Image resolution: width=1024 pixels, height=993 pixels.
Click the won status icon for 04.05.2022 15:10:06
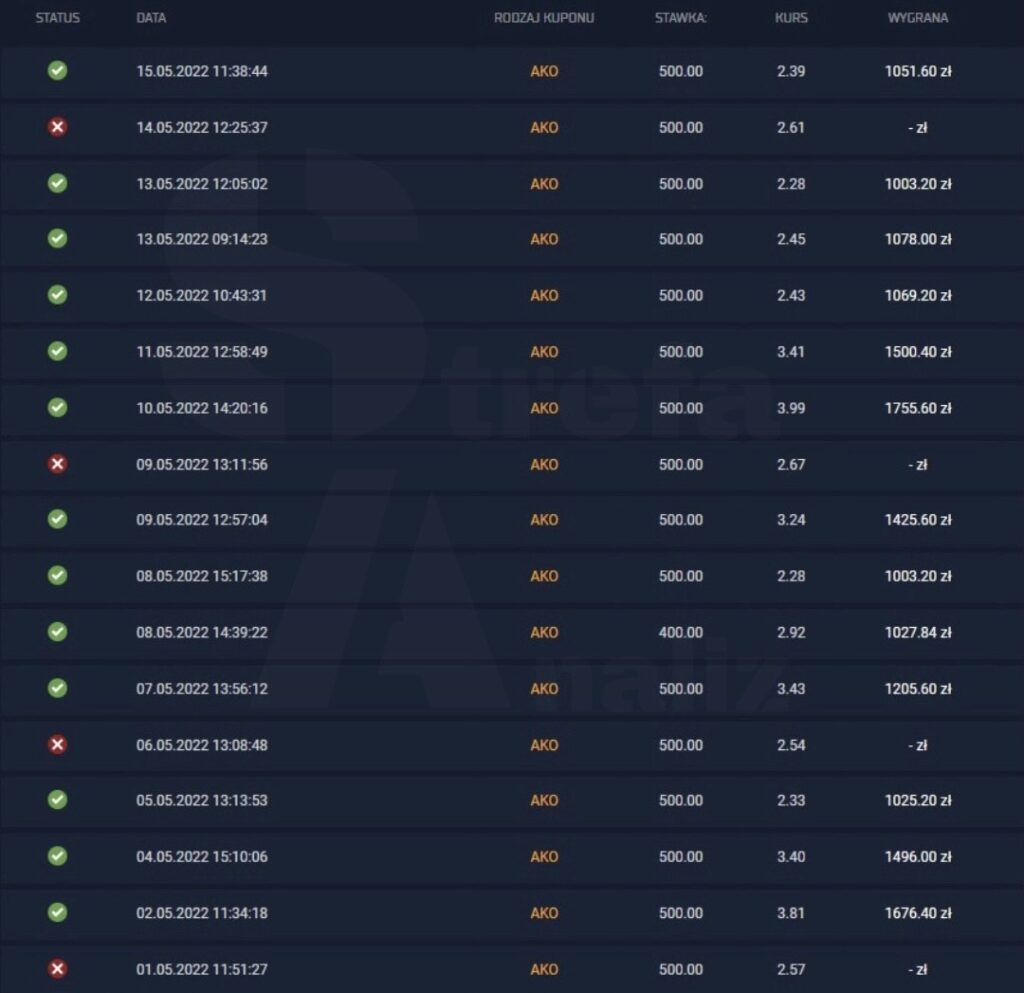pyautogui.click(x=57, y=856)
